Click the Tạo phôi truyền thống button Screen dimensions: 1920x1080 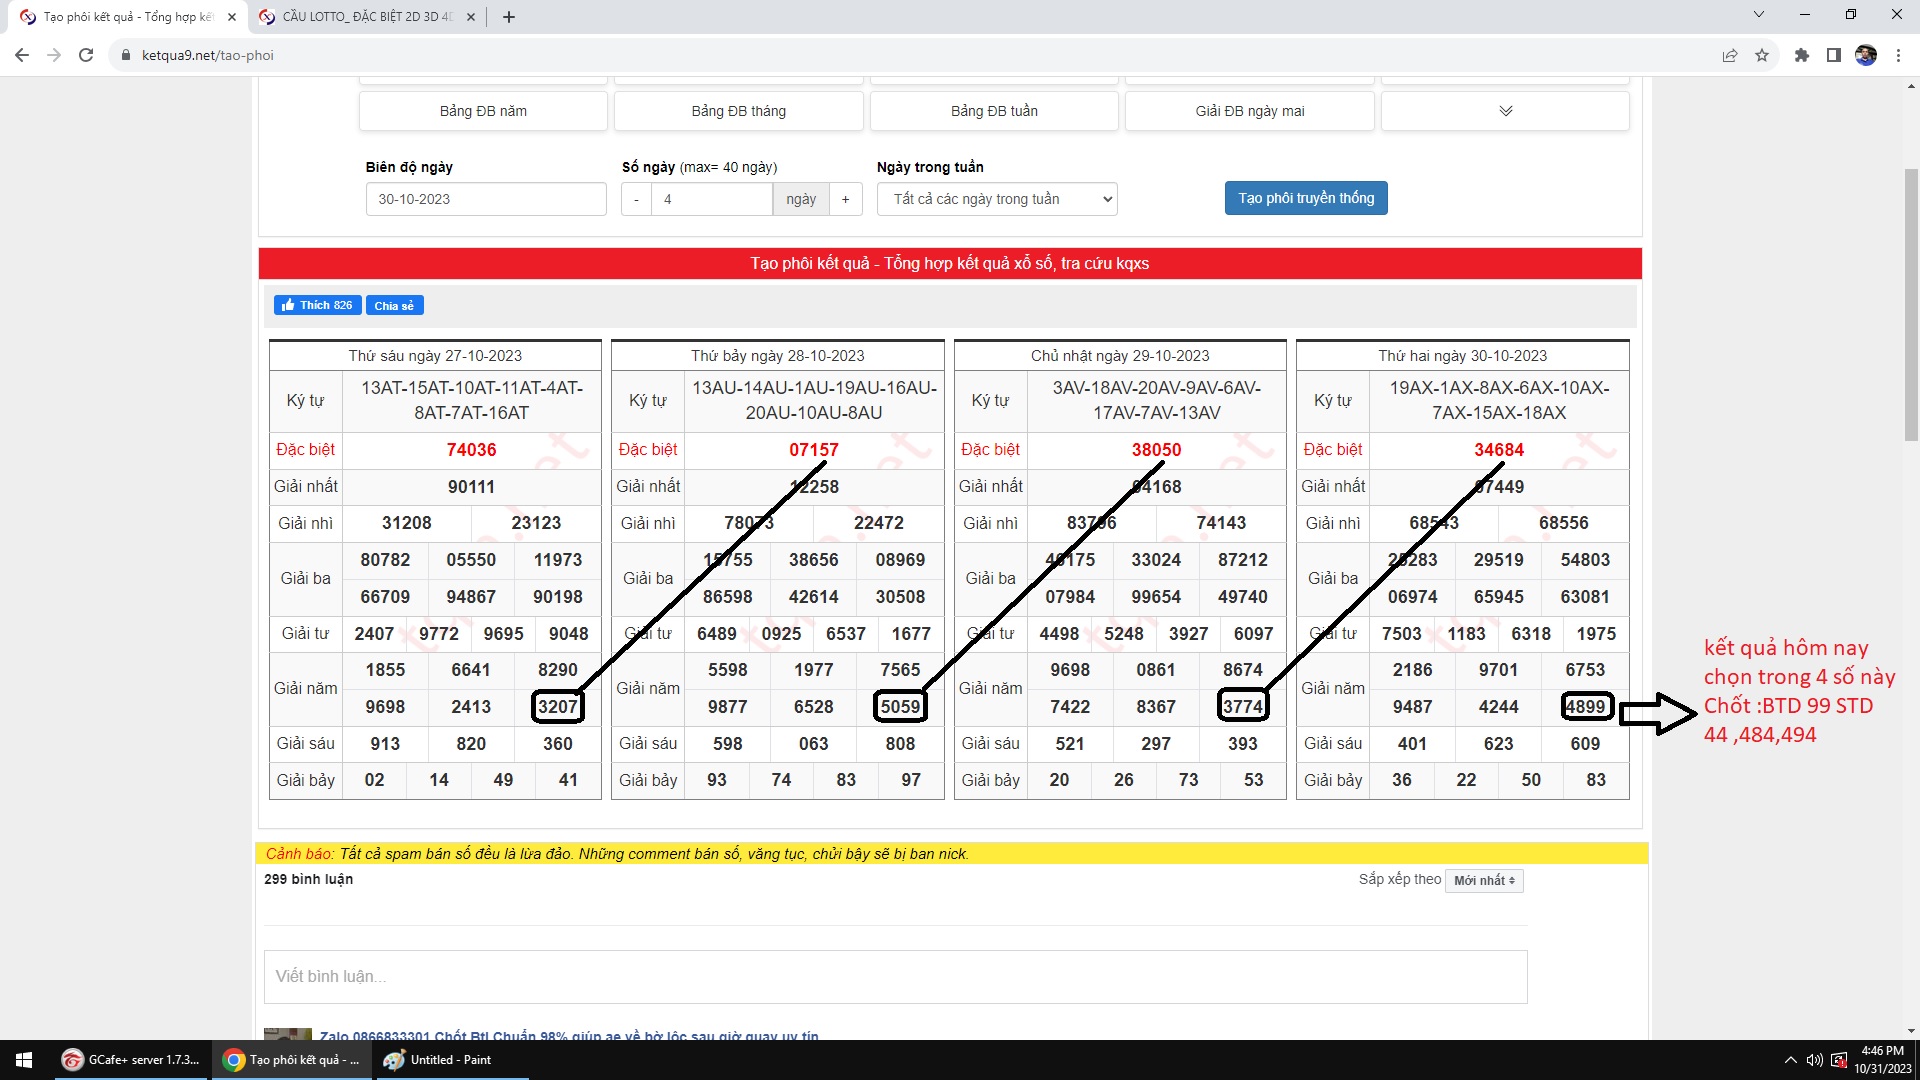point(1305,198)
